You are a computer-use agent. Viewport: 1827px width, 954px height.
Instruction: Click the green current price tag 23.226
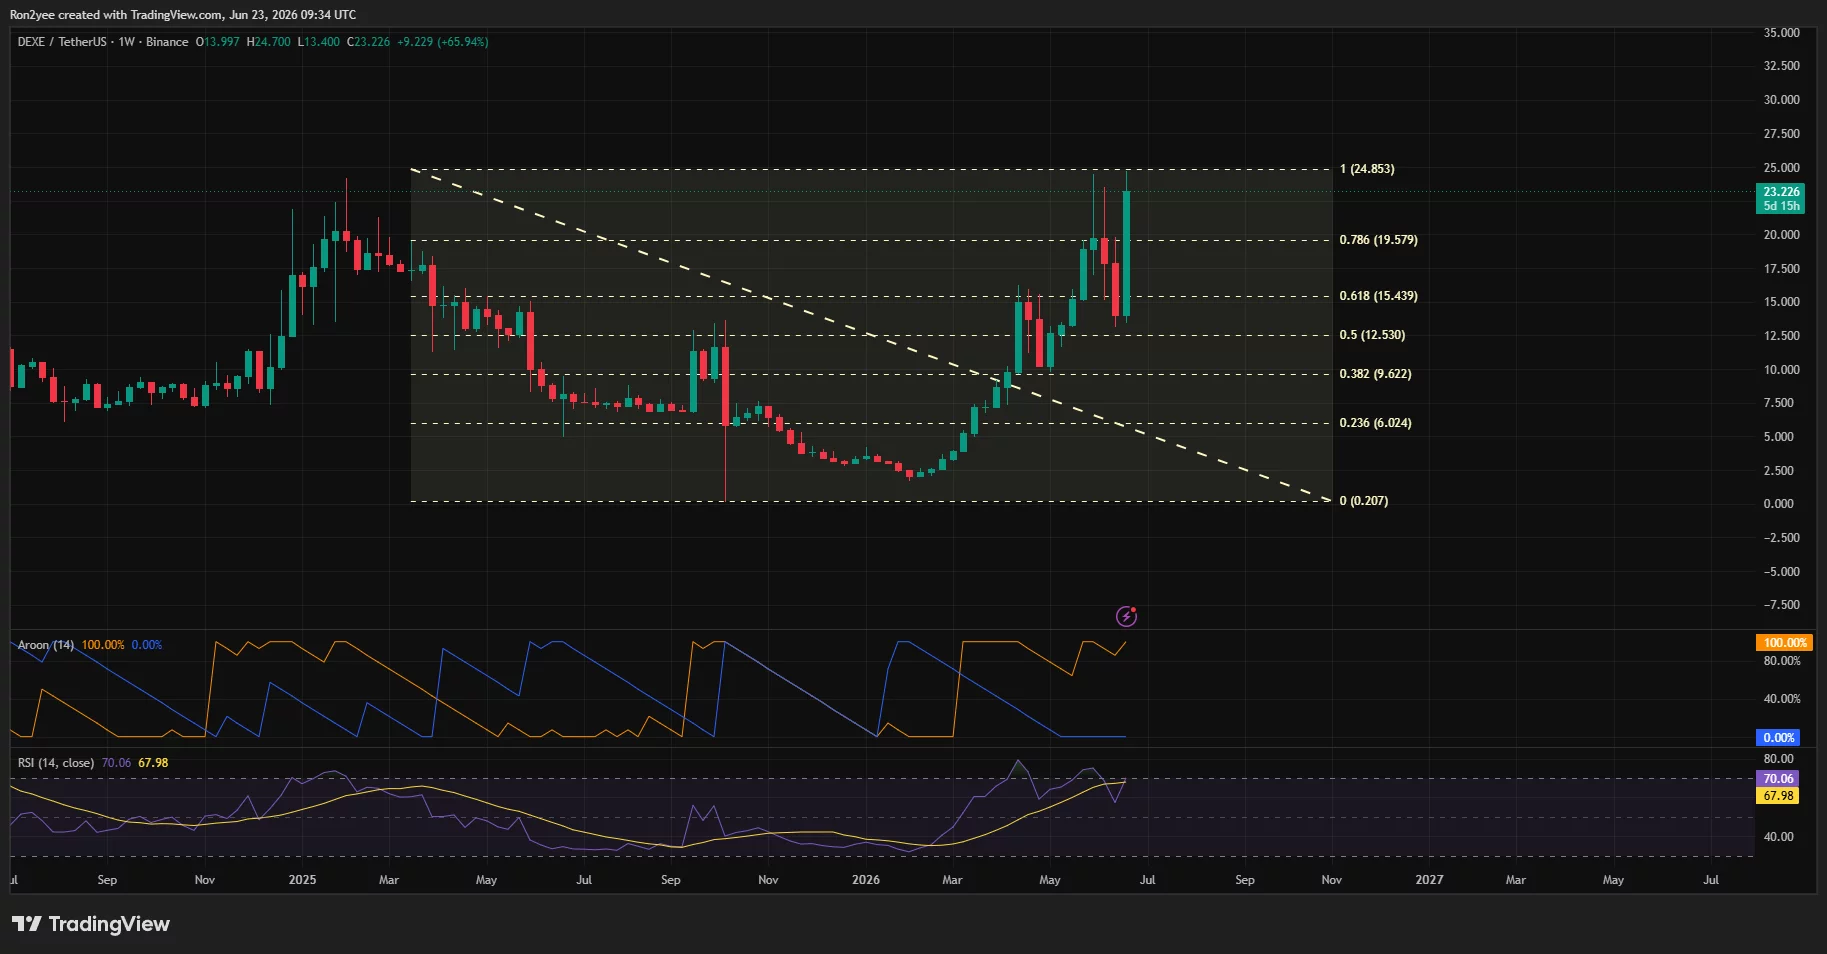click(1781, 198)
